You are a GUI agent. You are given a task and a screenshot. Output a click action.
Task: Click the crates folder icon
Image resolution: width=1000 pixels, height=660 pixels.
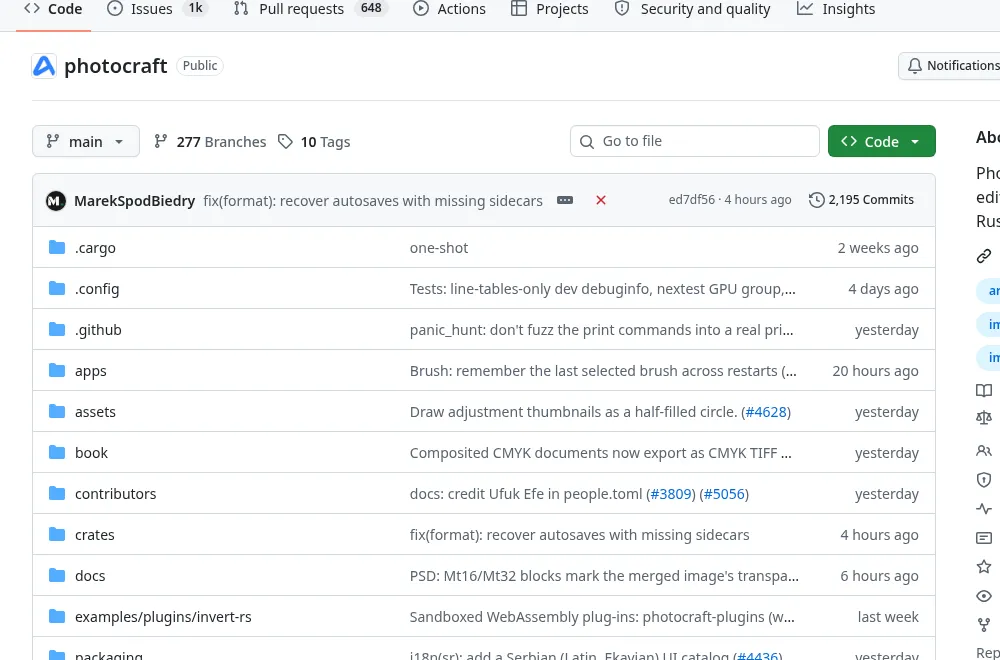(57, 534)
